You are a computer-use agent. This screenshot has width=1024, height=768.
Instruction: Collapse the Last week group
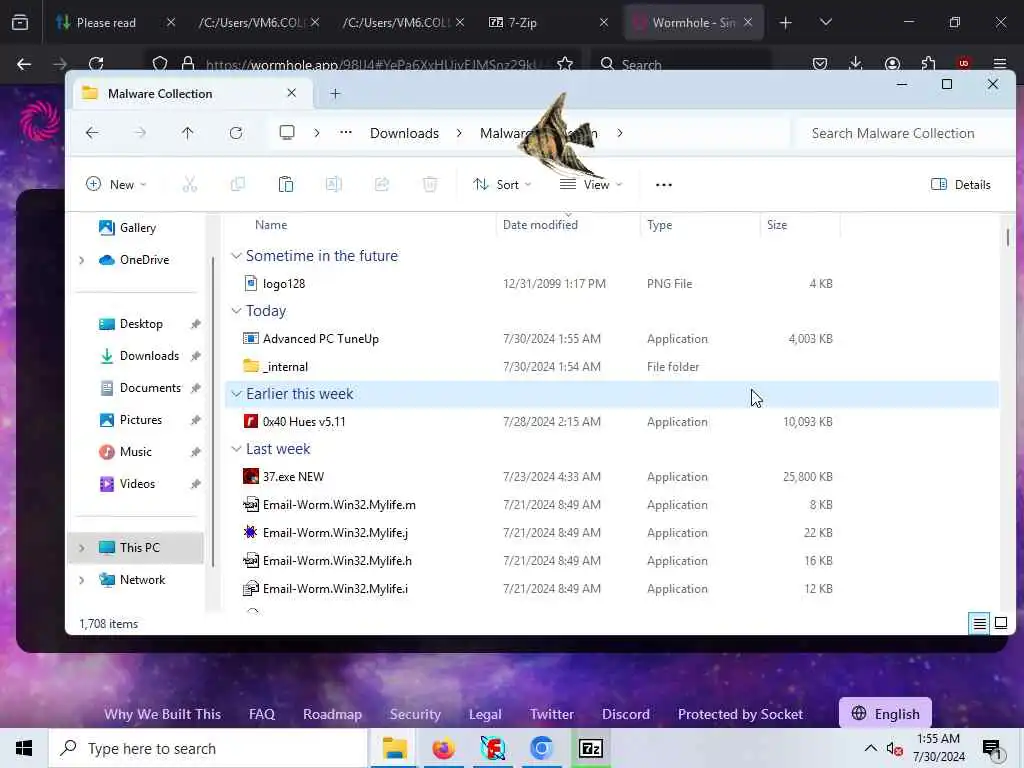(236, 449)
